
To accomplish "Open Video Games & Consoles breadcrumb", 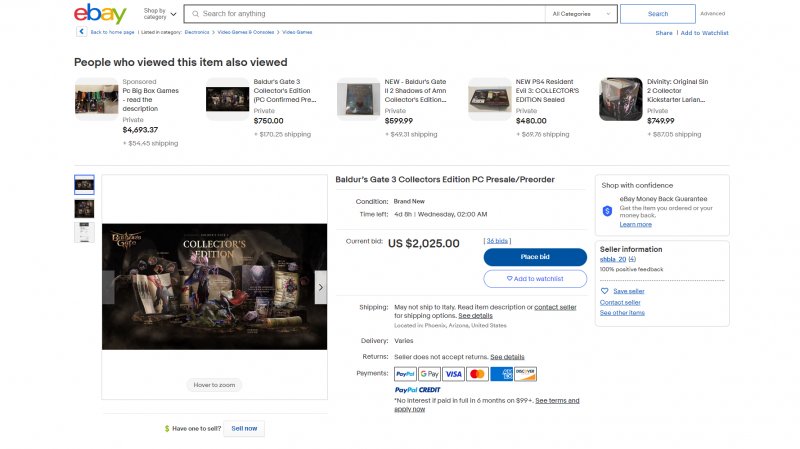I will pyautogui.click(x=245, y=32).
